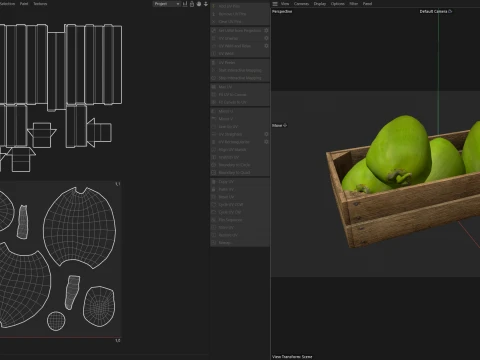Screen dimensions: 480x360
Task: Click the Move tool indicator in viewport
Action: 279,125
